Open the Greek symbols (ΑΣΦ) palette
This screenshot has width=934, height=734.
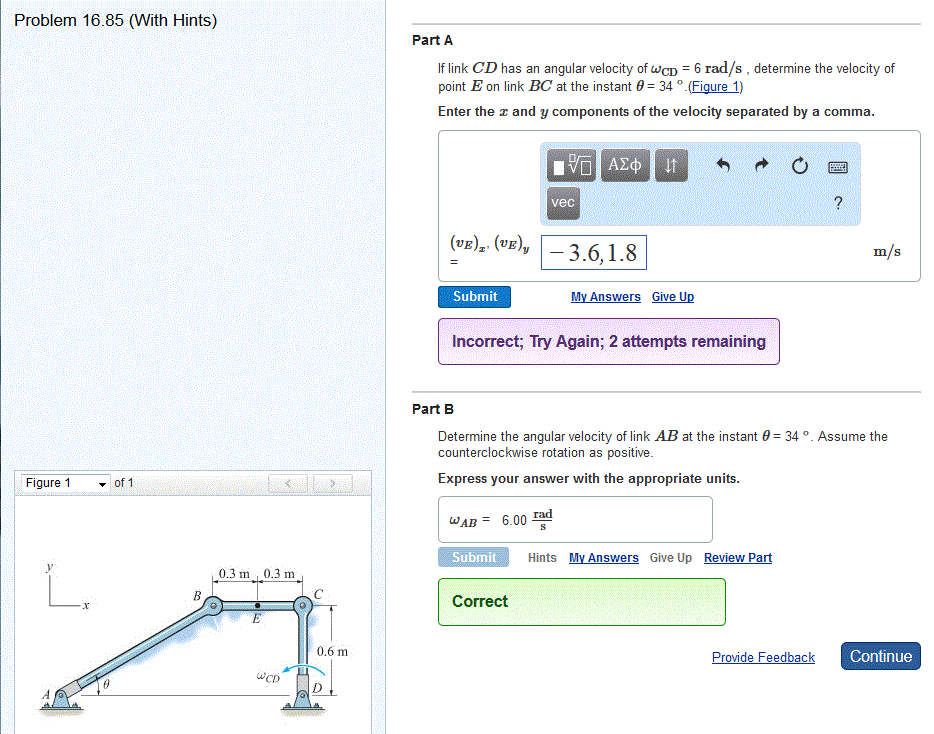point(624,165)
